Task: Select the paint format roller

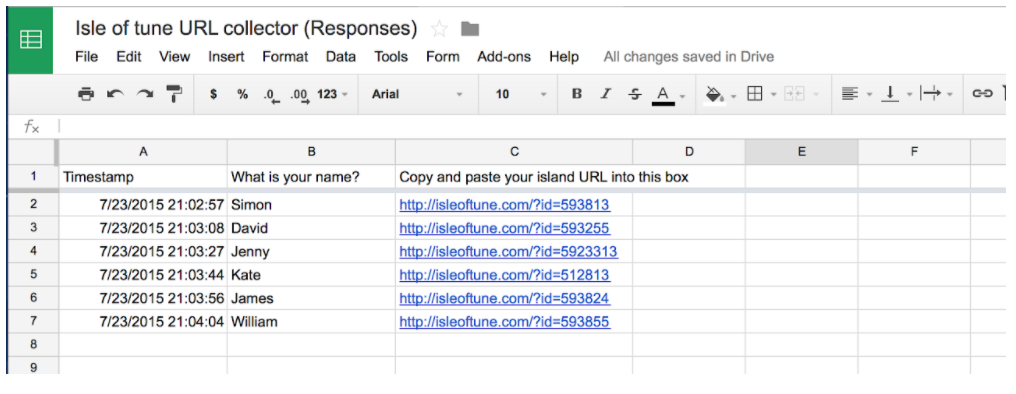Action: tap(174, 94)
